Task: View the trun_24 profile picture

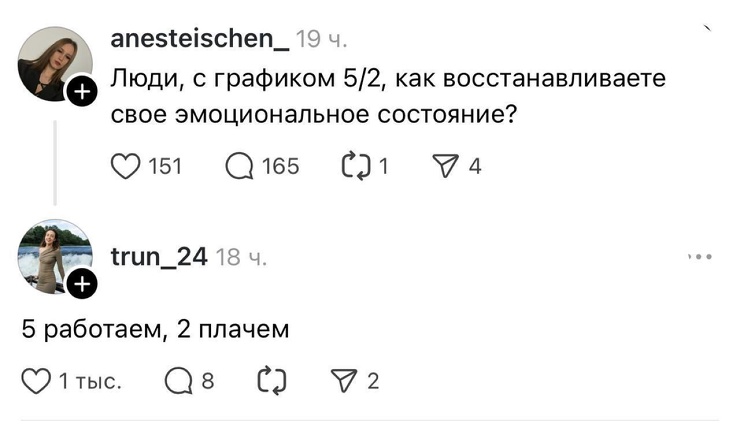Action: pos(53,254)
